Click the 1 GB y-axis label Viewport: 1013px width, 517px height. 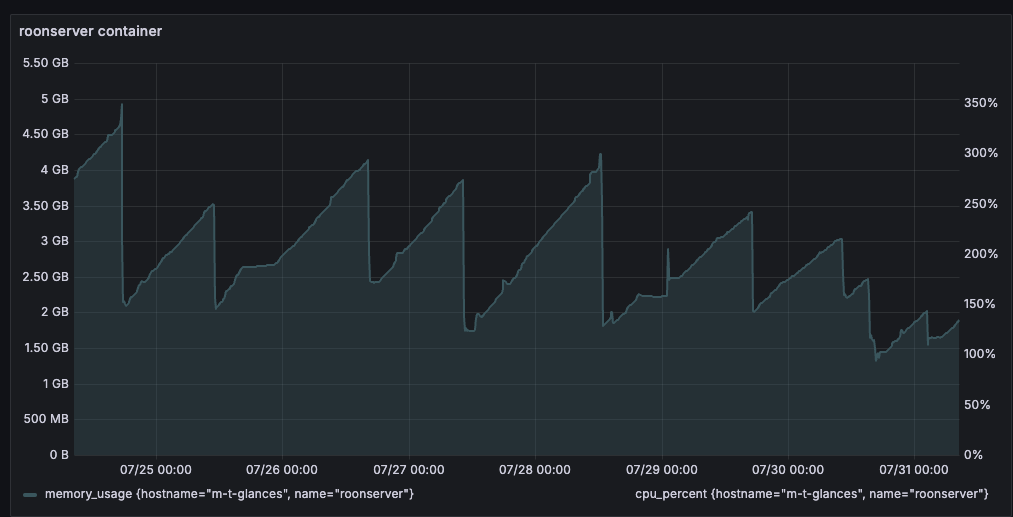55,384
